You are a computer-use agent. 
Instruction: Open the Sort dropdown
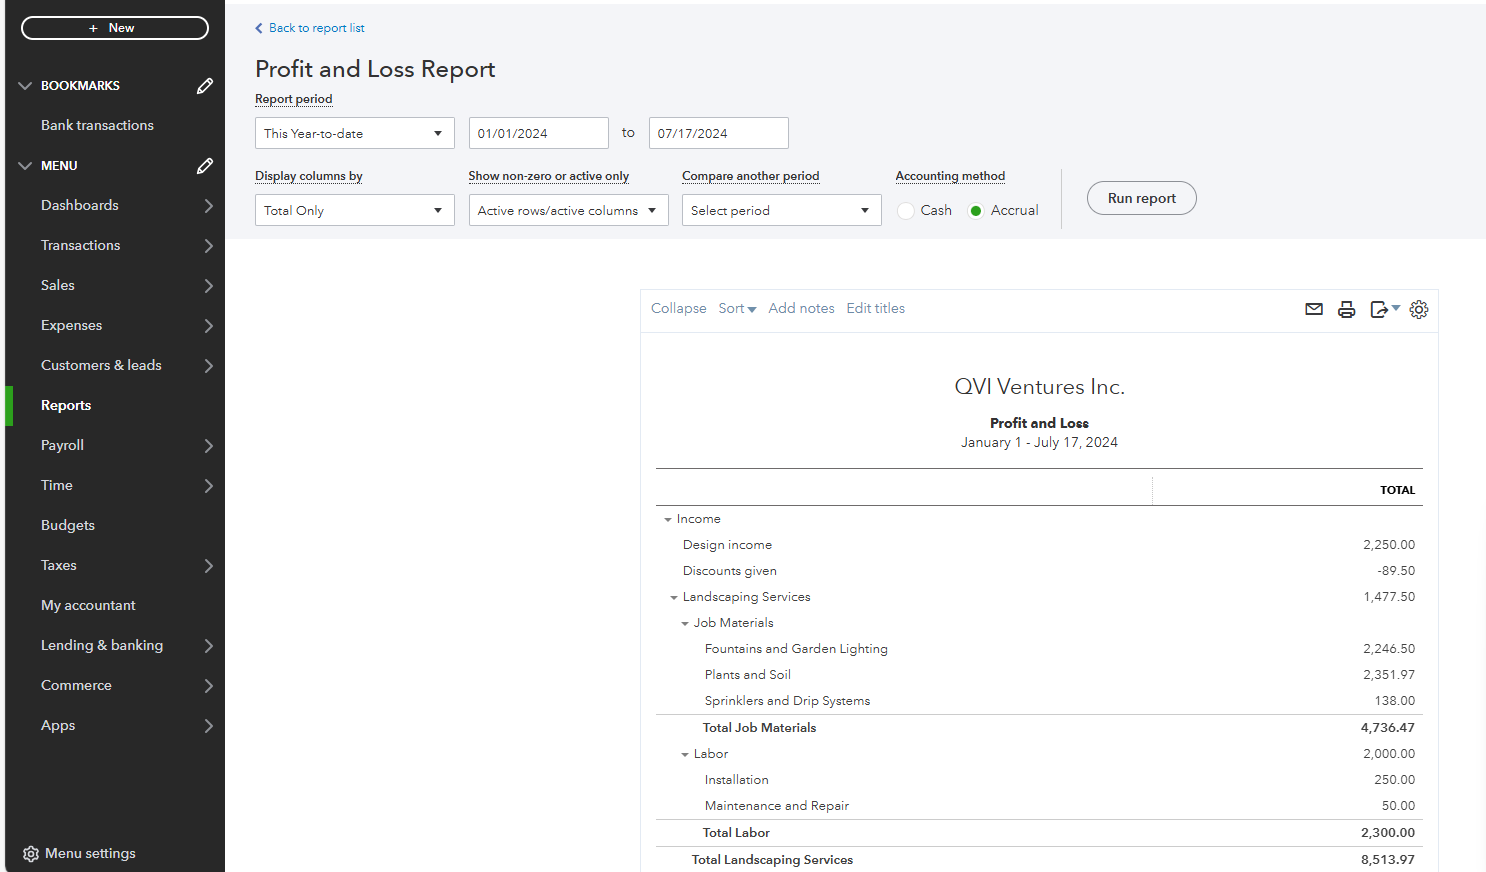click(737, 309)
